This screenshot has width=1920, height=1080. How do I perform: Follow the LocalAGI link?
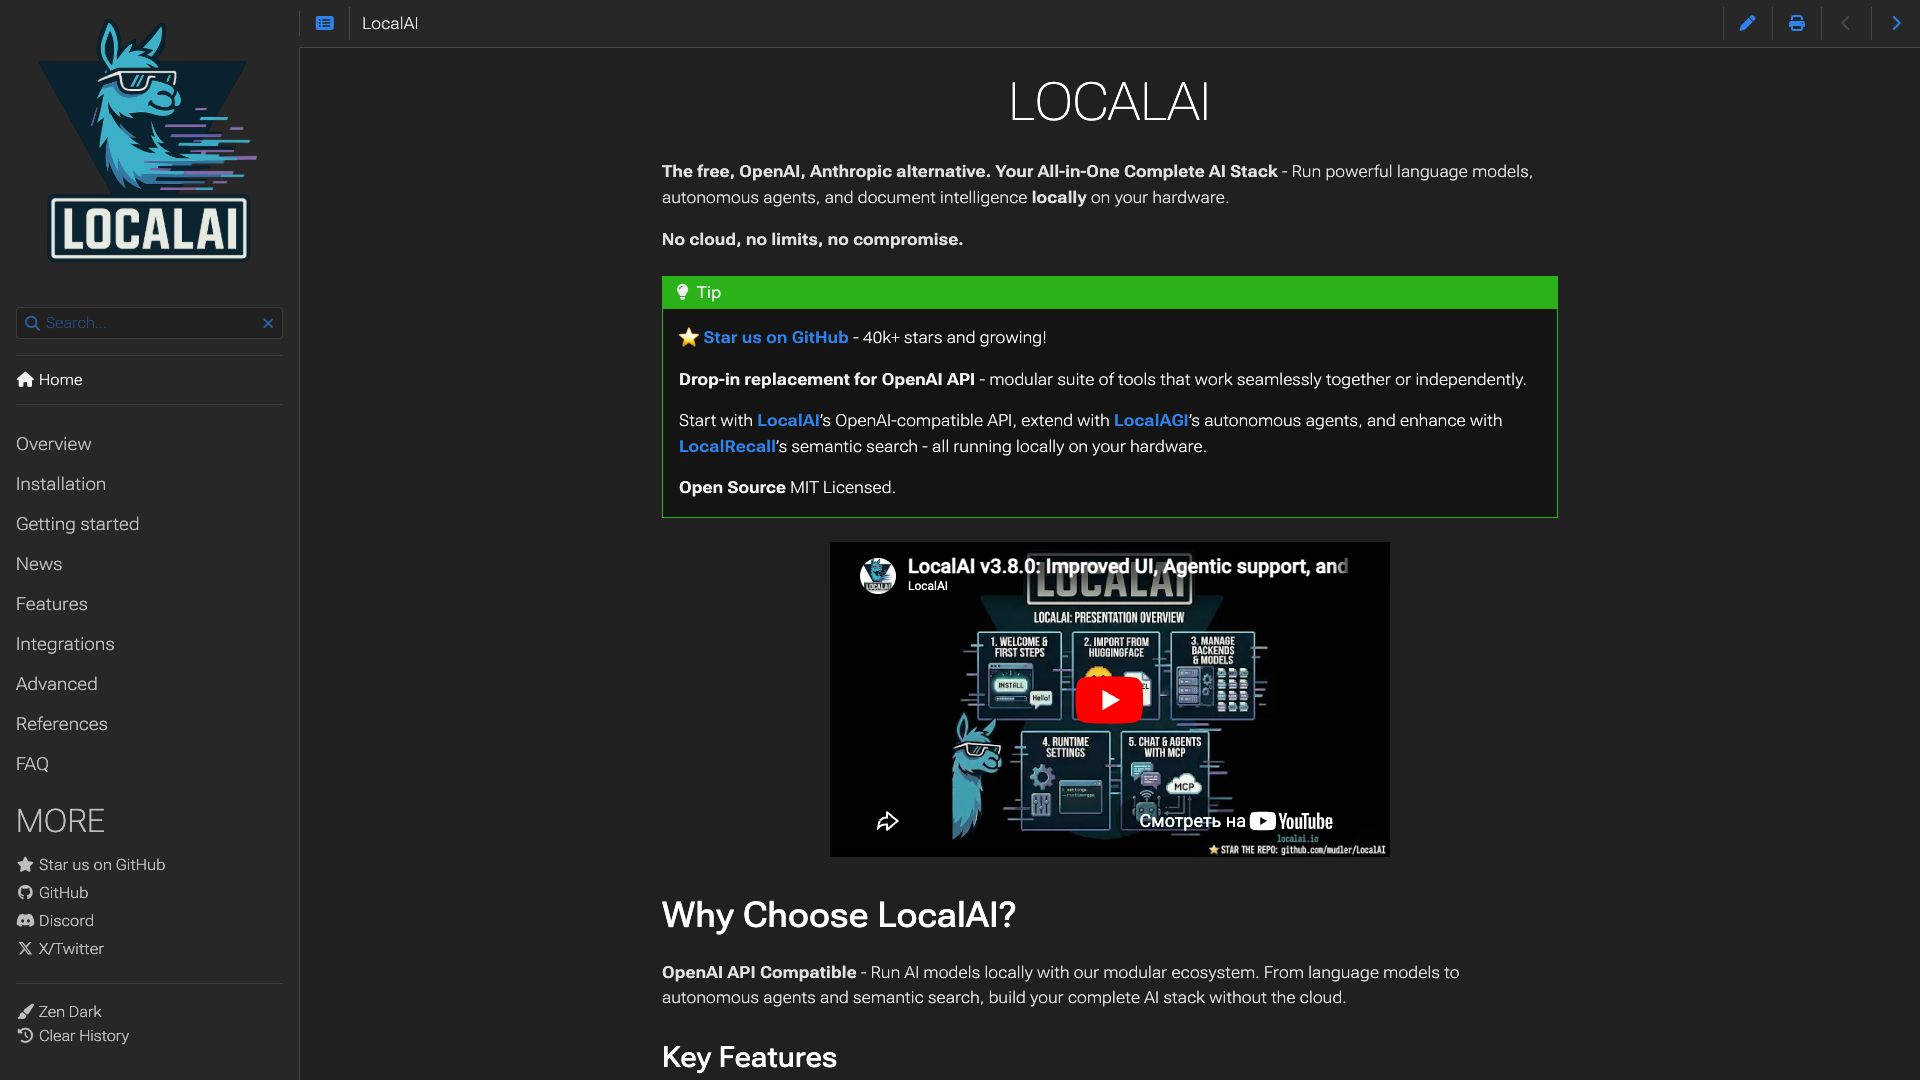pyautogui.click(x=1151, y=421)
